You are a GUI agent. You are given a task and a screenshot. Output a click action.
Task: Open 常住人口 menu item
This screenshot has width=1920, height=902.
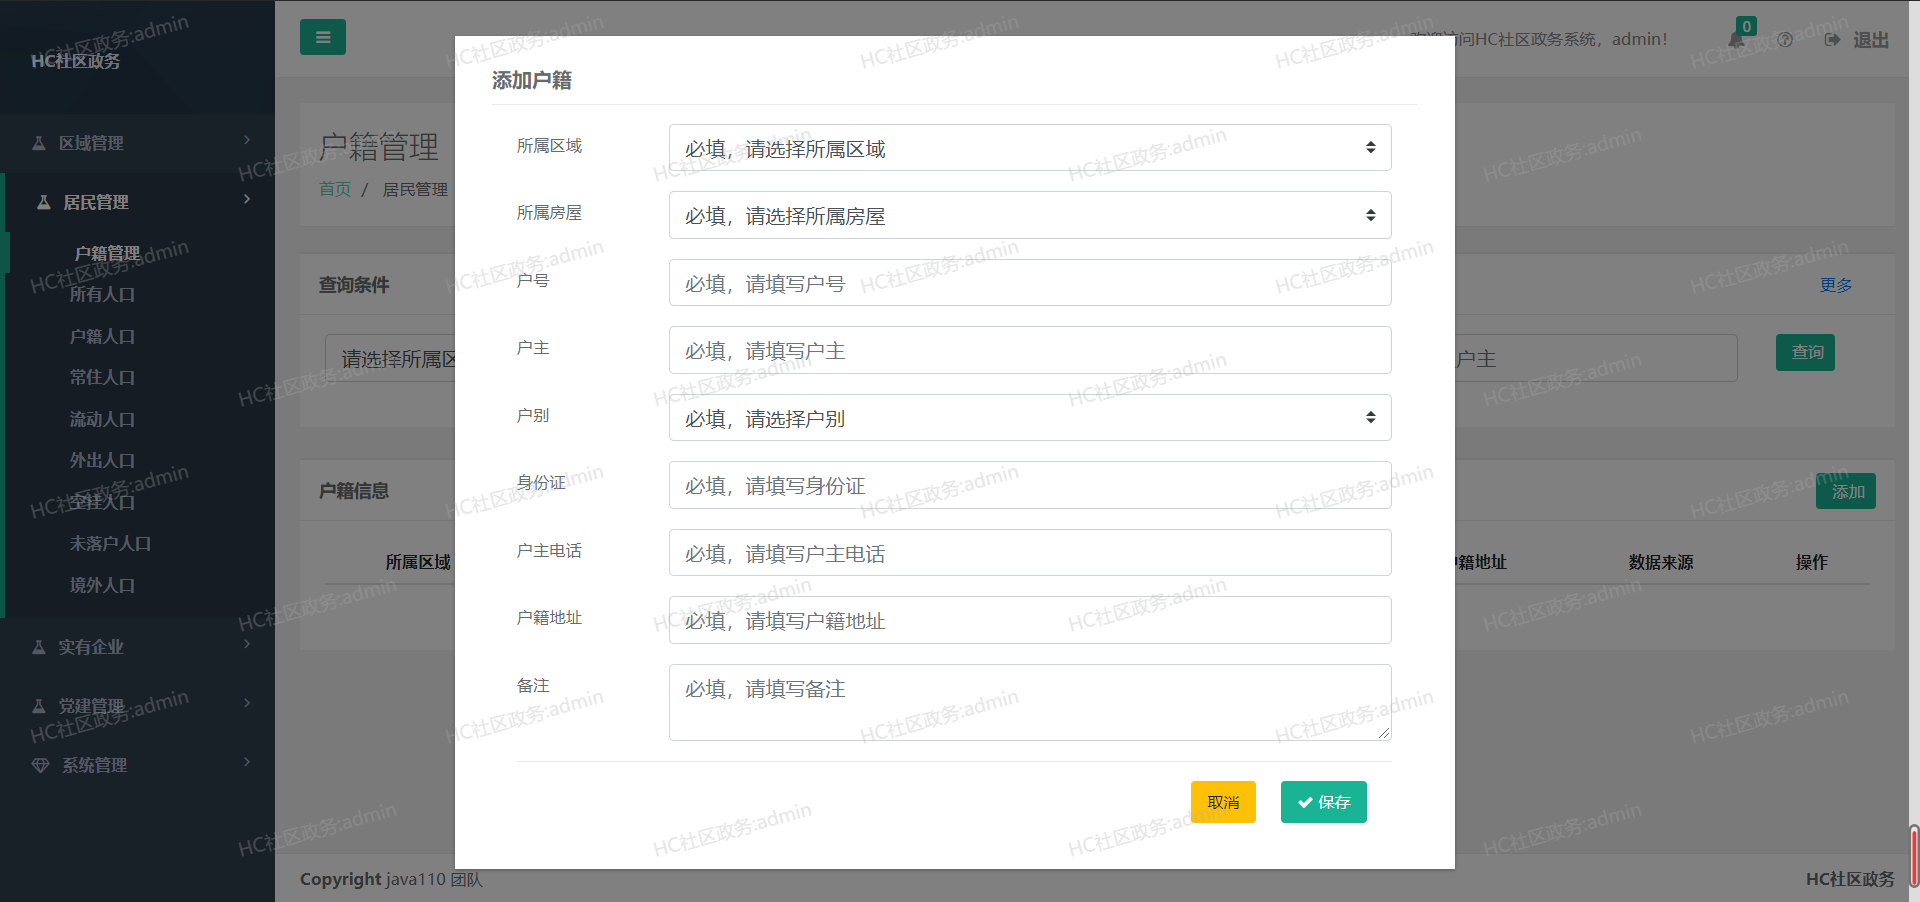pos(102,377)
